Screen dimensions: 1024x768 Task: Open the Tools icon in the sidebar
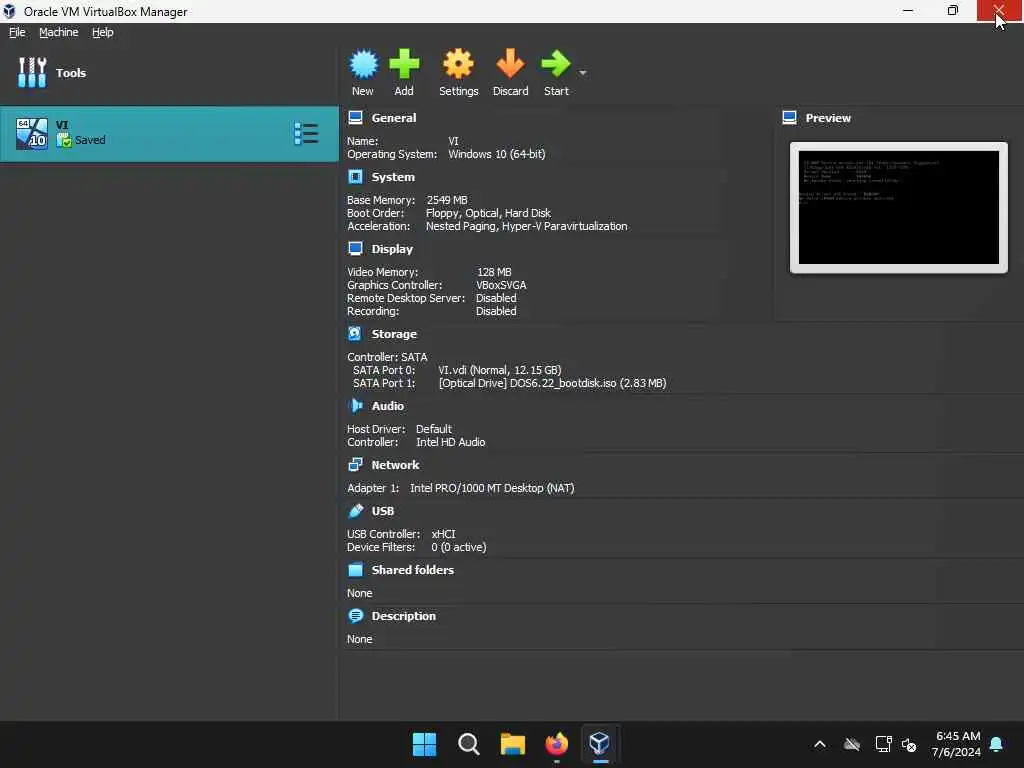click(x=32, y=72)
